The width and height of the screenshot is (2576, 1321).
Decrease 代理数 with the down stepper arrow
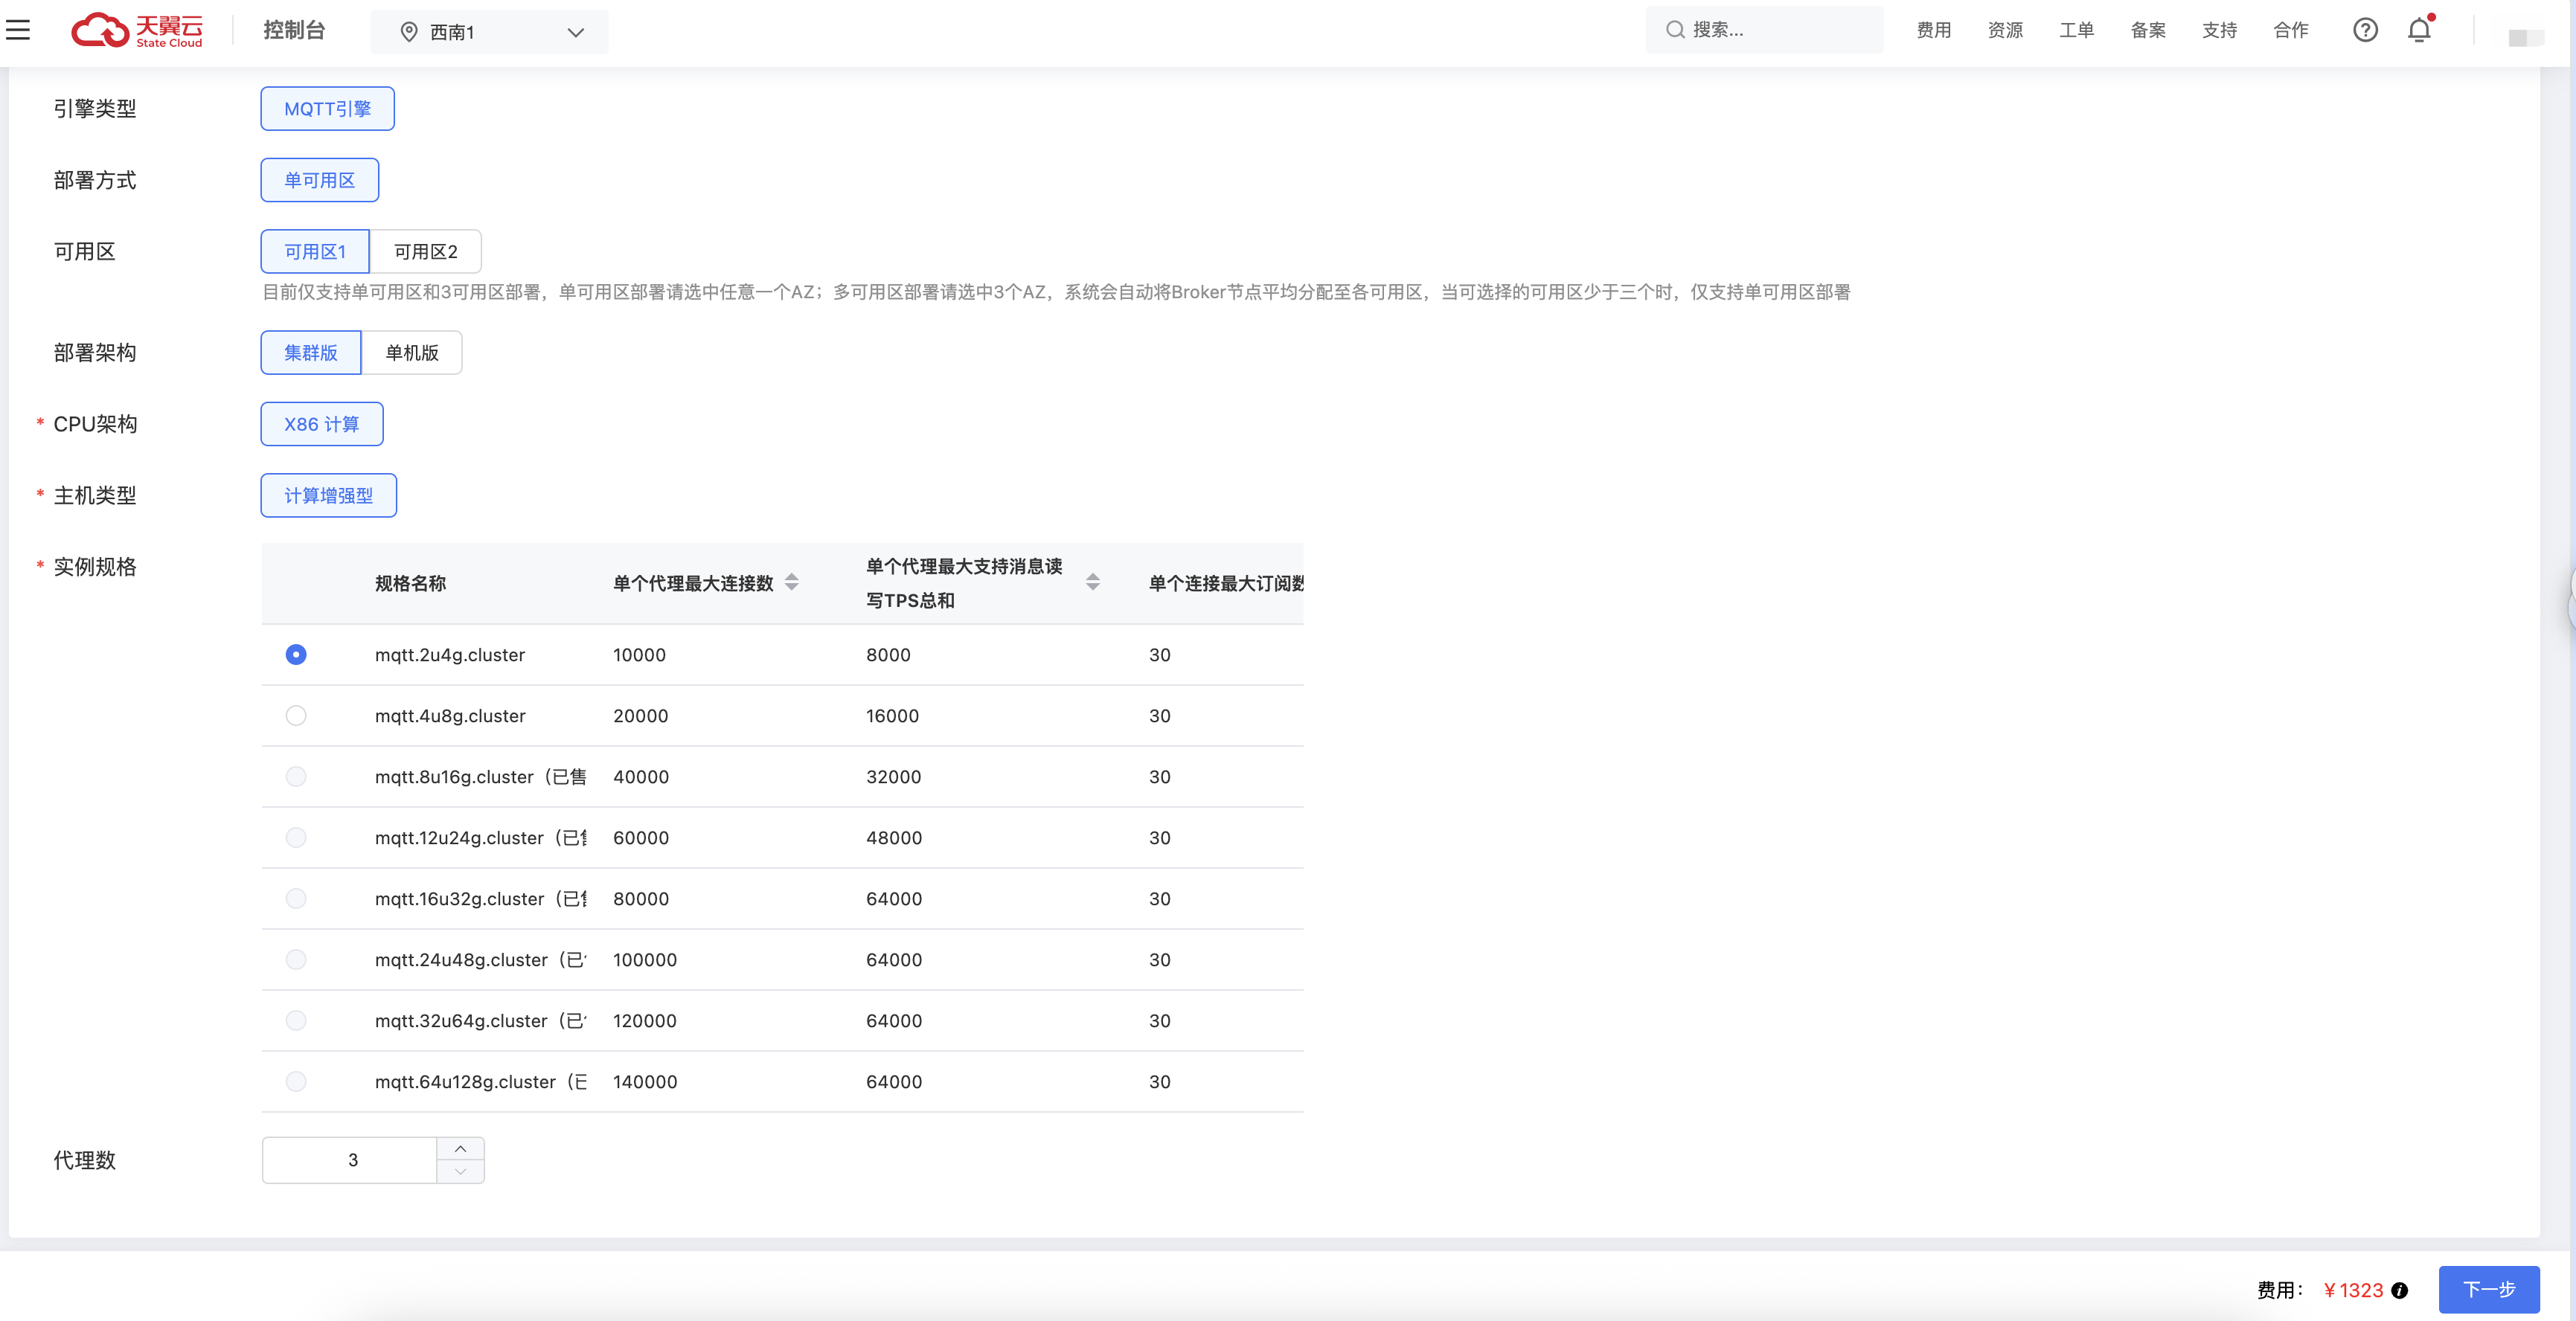(x=461, y=1172)
